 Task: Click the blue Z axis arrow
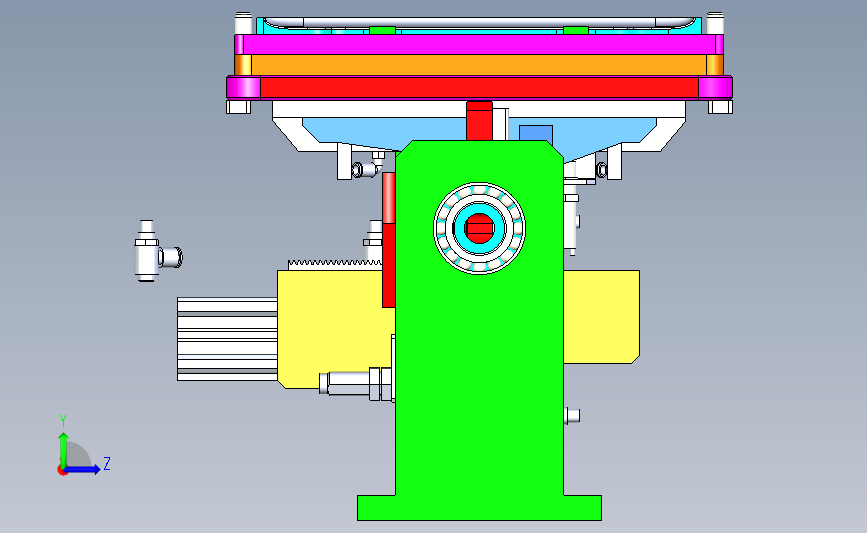point(83,469)
